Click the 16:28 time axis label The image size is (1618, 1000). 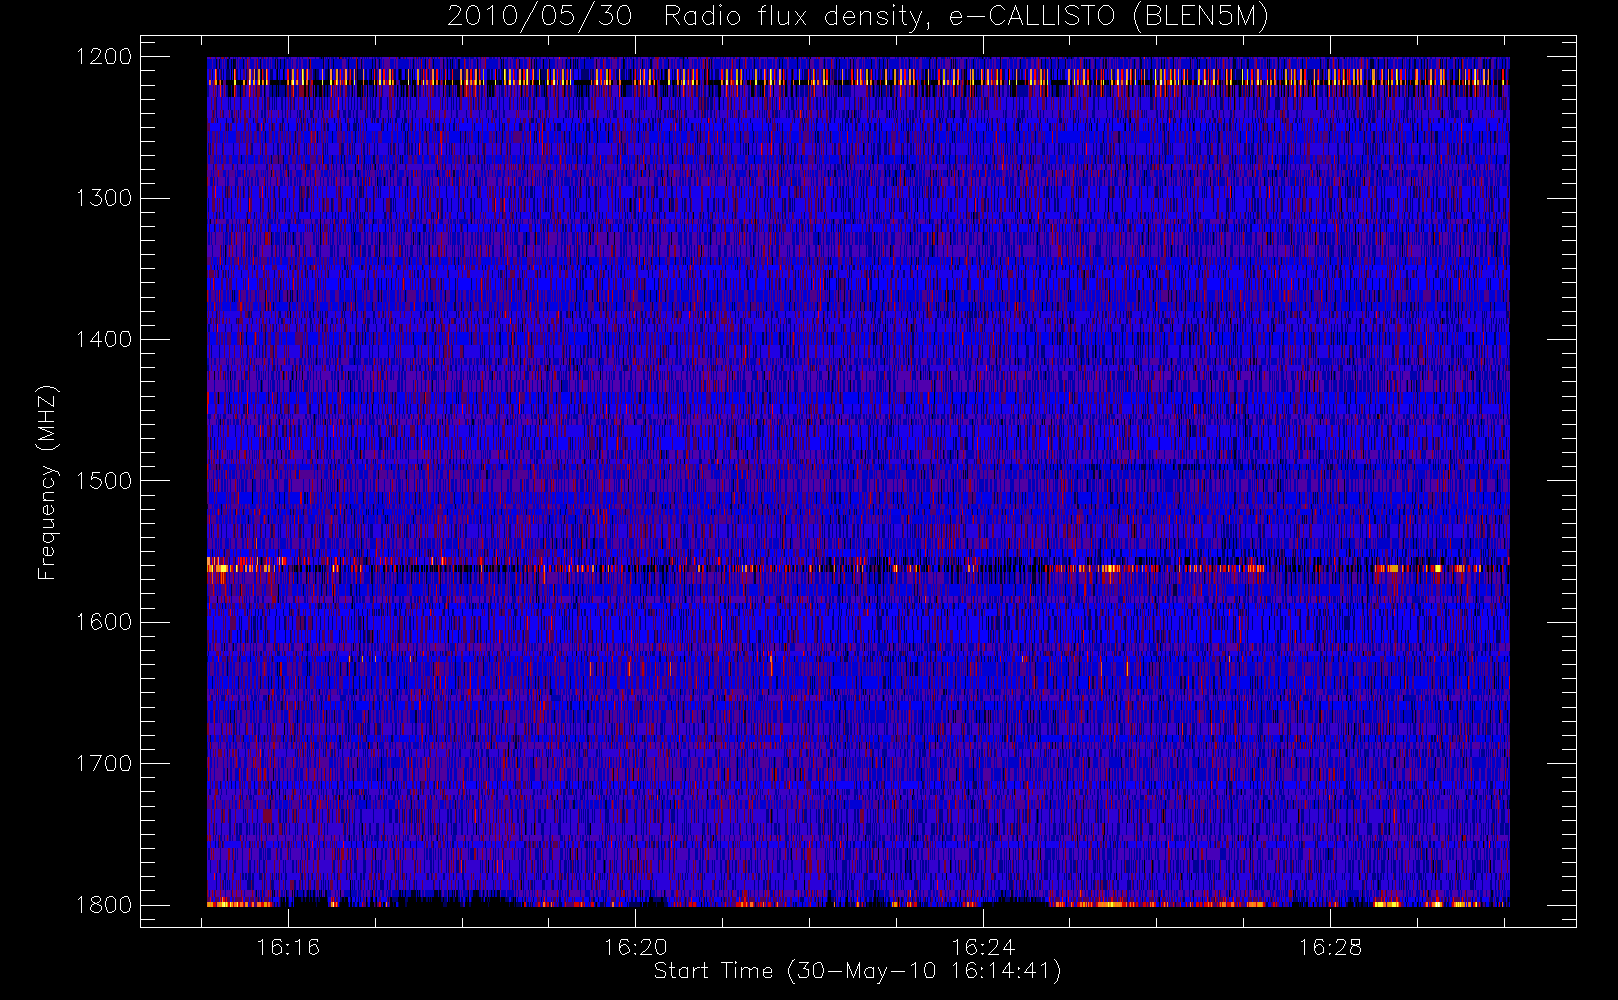click(1331, 947)
